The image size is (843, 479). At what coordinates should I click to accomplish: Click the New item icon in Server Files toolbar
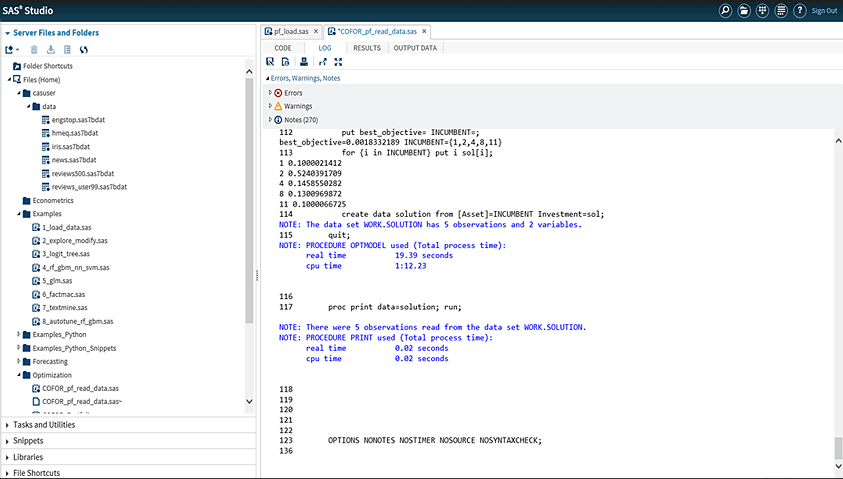pos(9,49)
